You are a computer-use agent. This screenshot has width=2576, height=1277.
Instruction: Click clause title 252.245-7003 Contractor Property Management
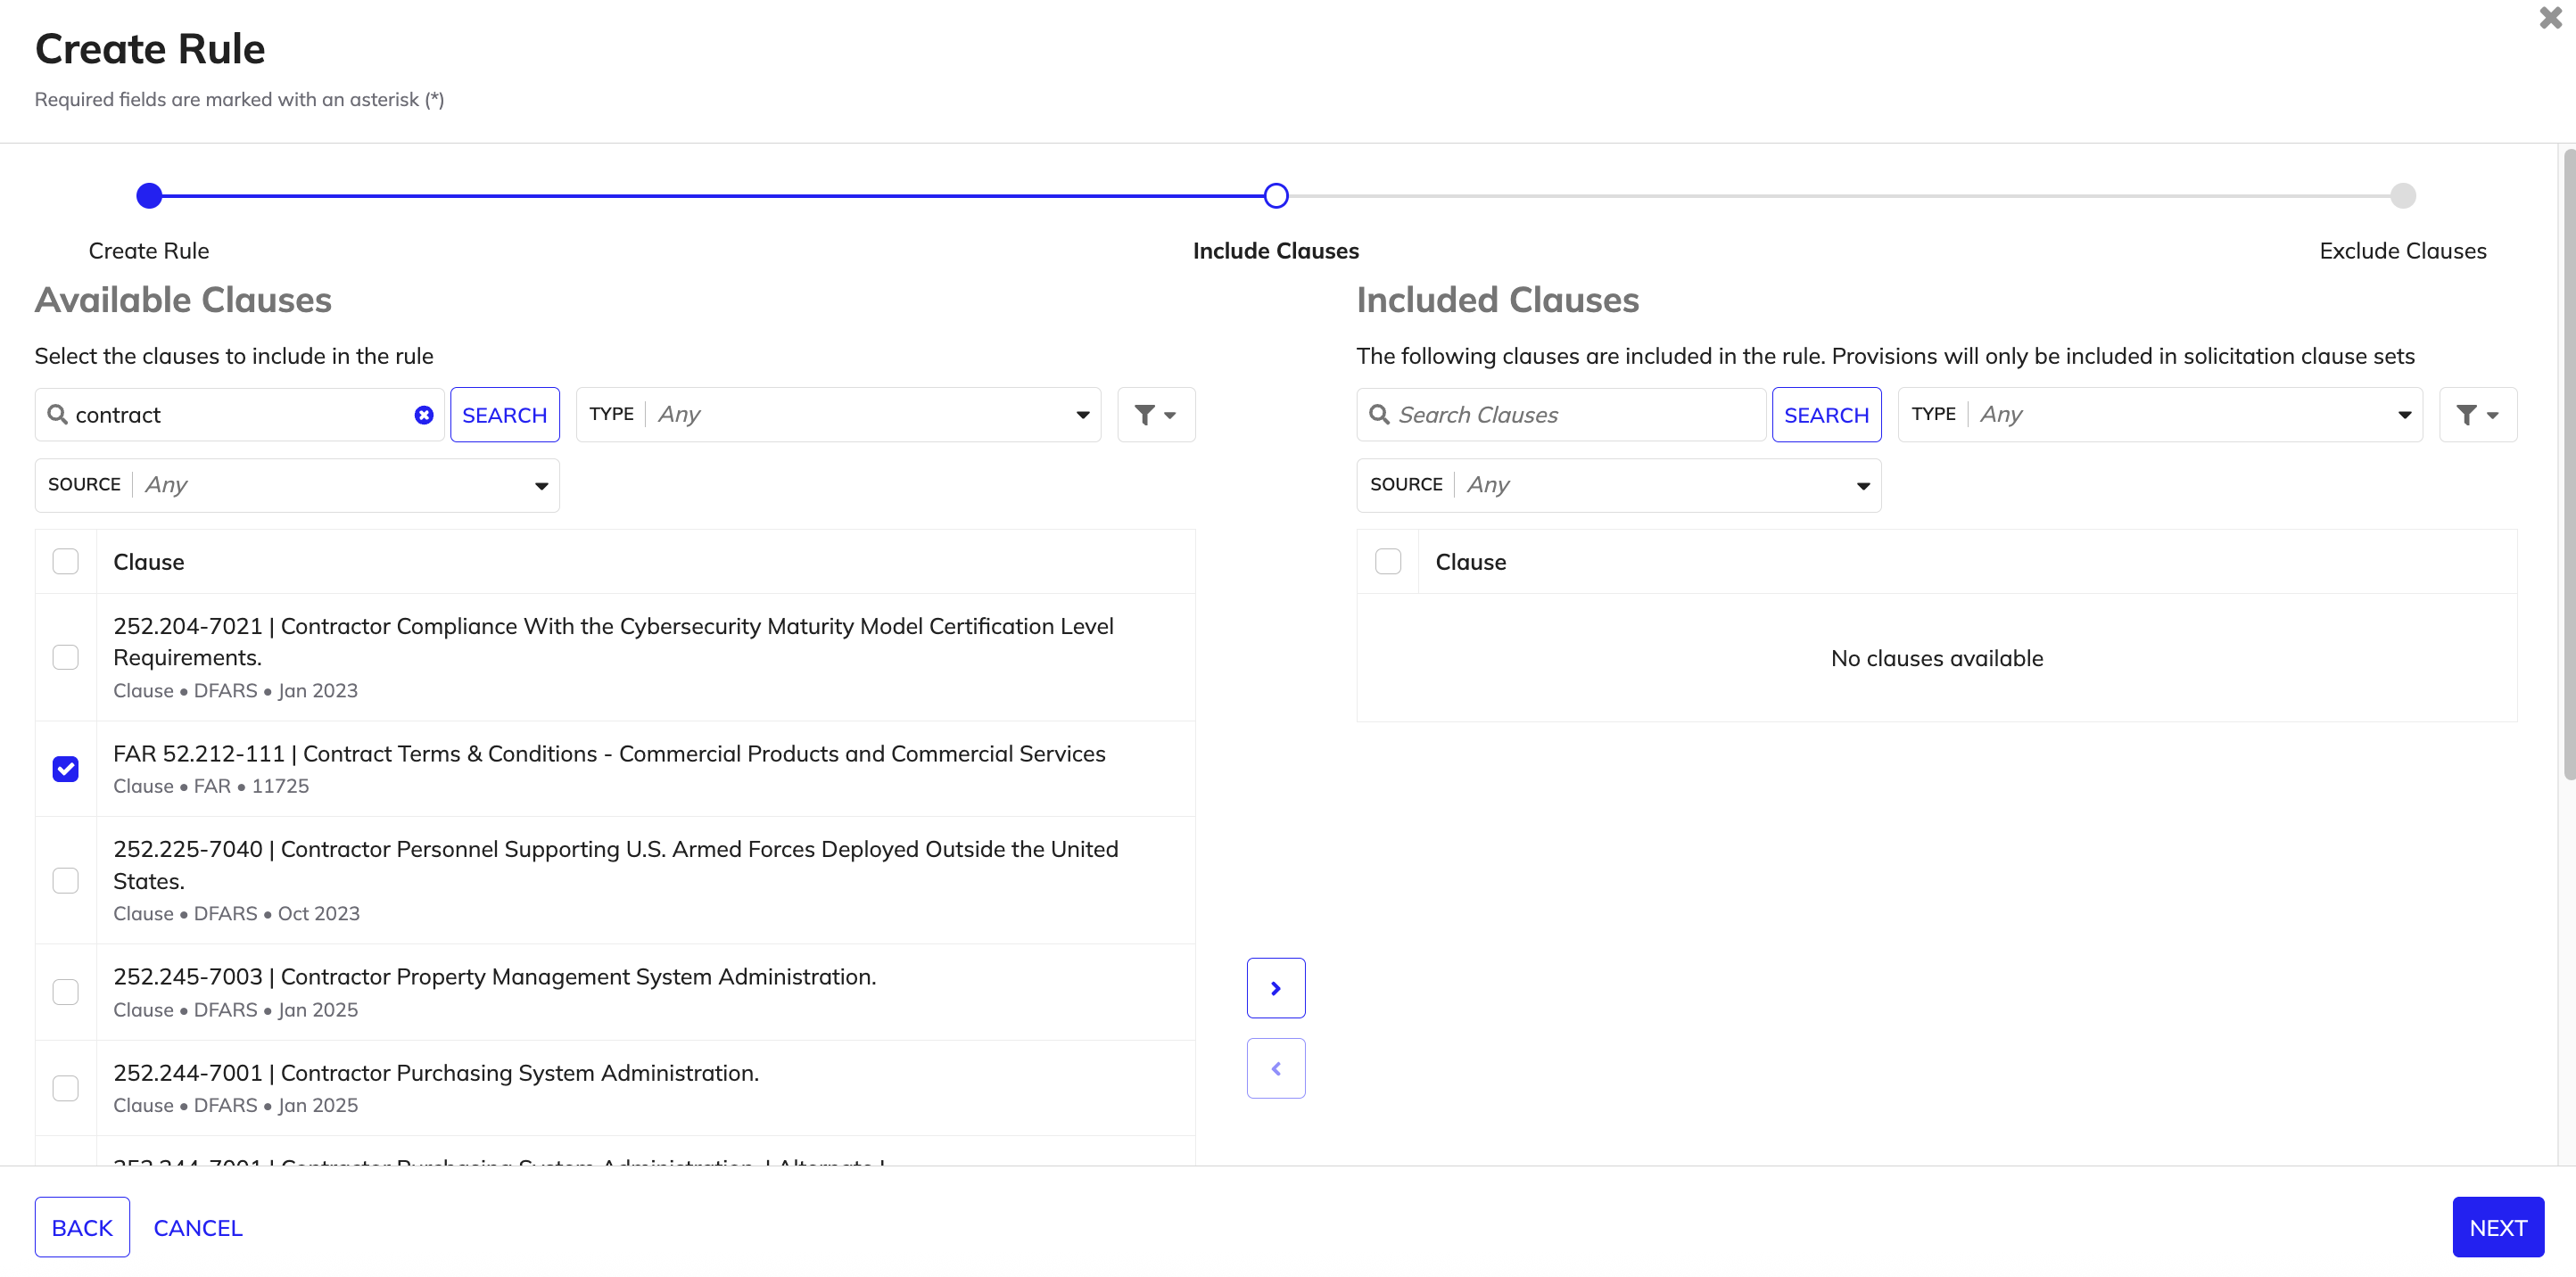pos(495,977)
